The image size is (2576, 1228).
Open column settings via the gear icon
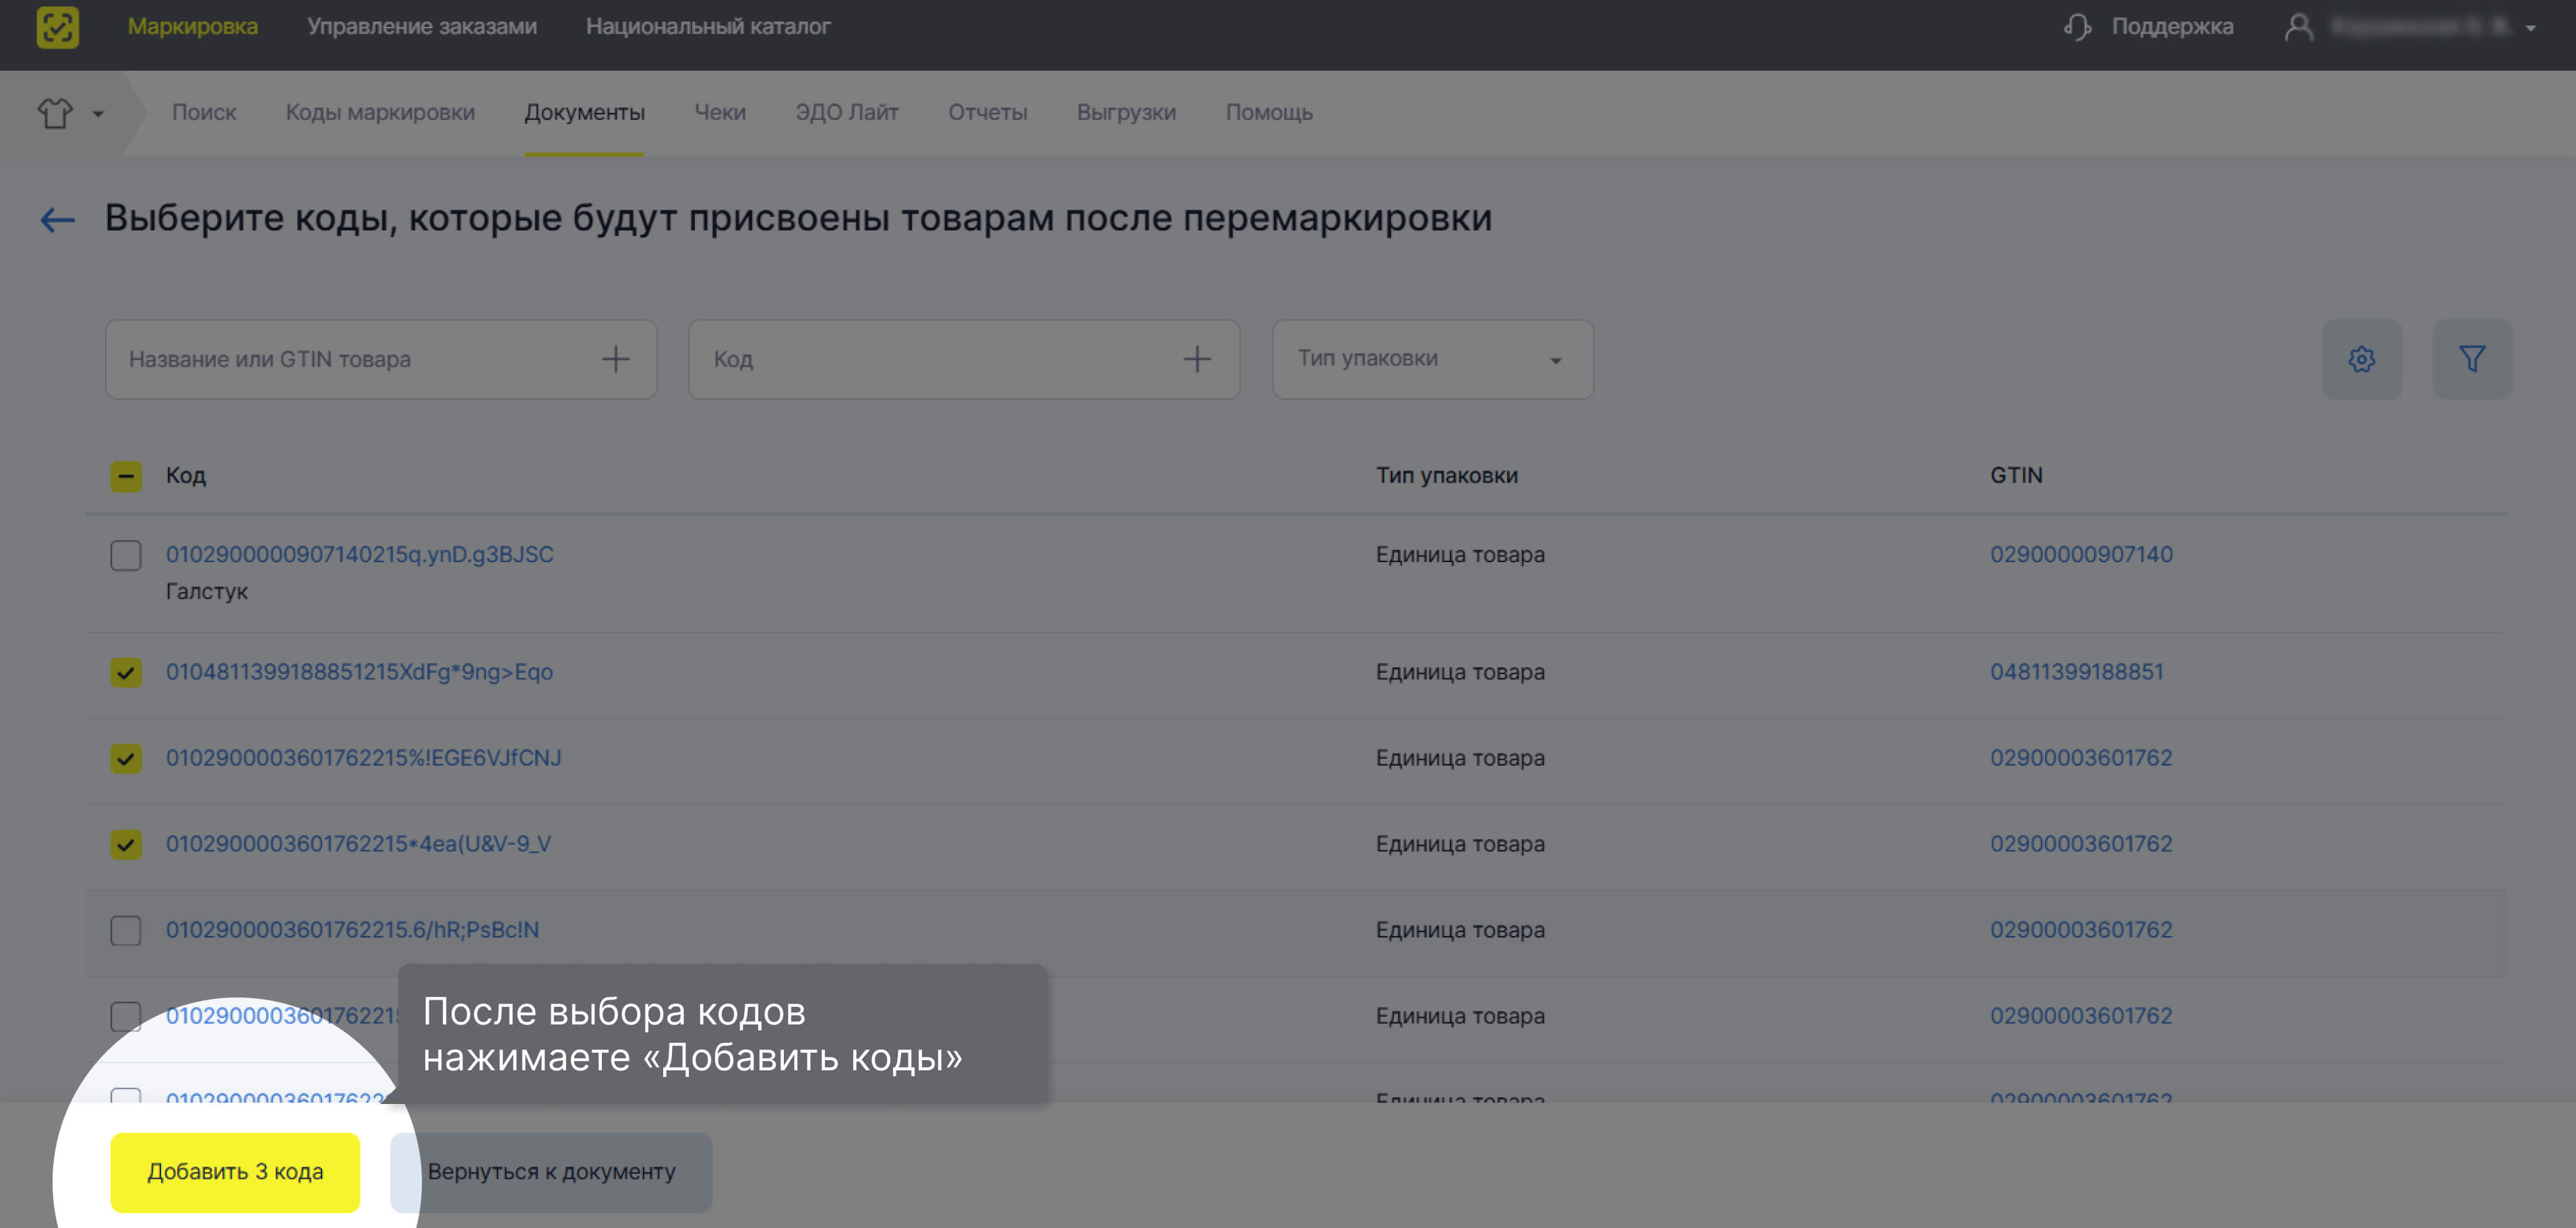click(2362, 359)
